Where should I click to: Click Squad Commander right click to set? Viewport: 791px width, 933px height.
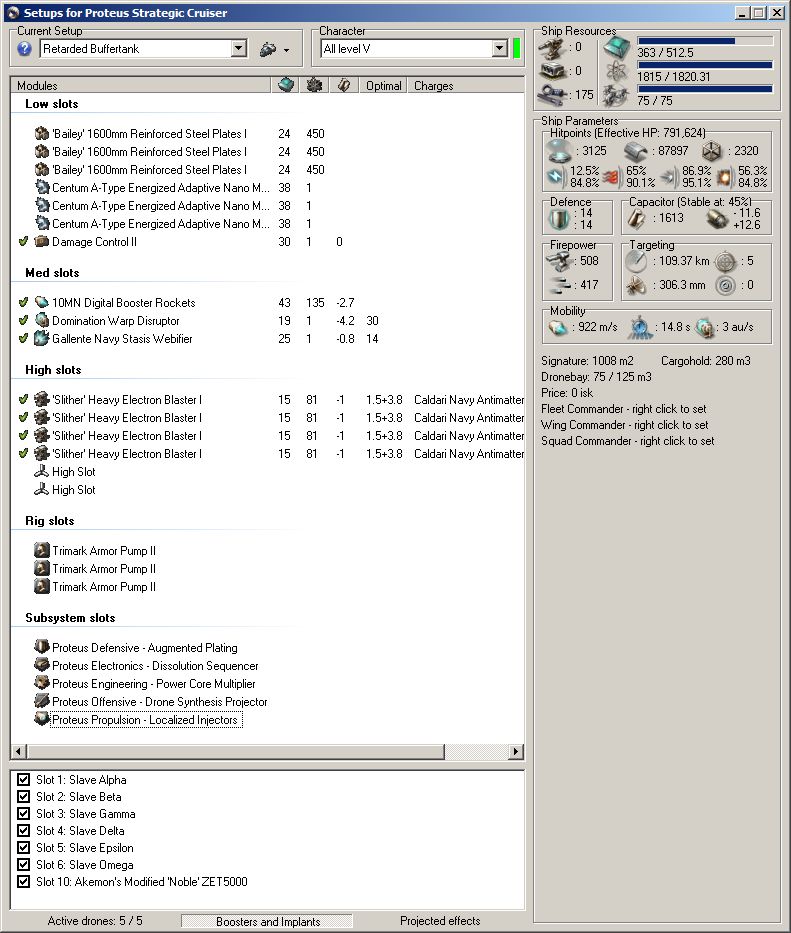(x=628, y=441)
